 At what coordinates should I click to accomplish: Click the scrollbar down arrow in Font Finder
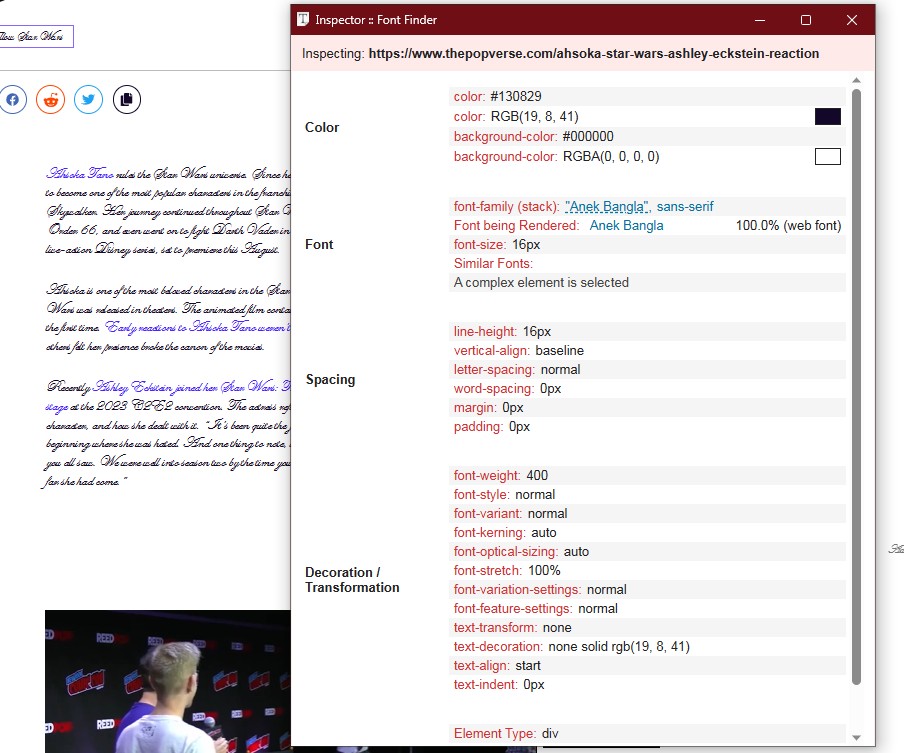click(x=856, y=737)
